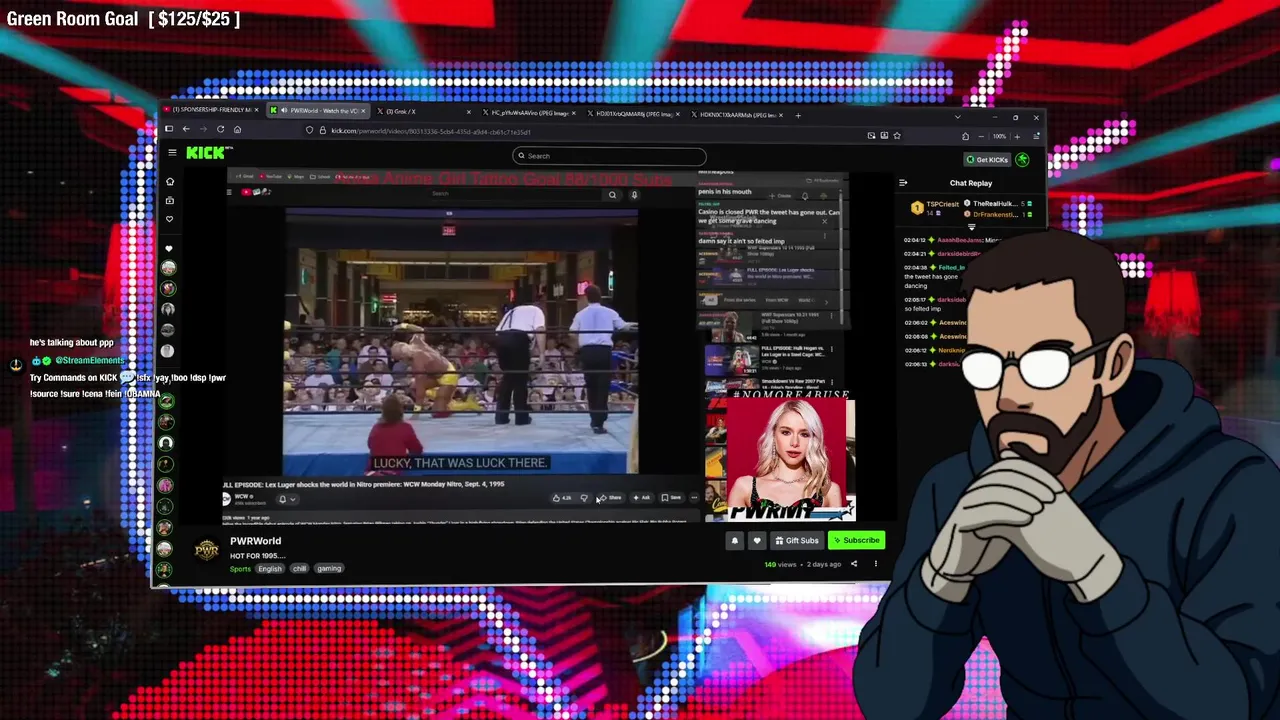Click the chill tag
This screenshot has height=720, width=1280.
coord(299,568)
